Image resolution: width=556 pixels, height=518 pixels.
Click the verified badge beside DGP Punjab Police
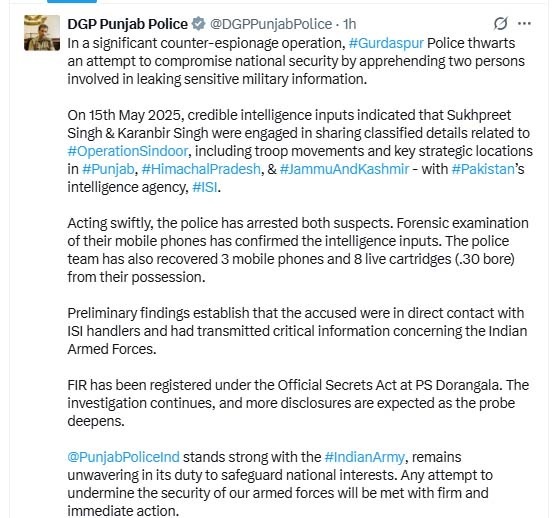(199, 24)
